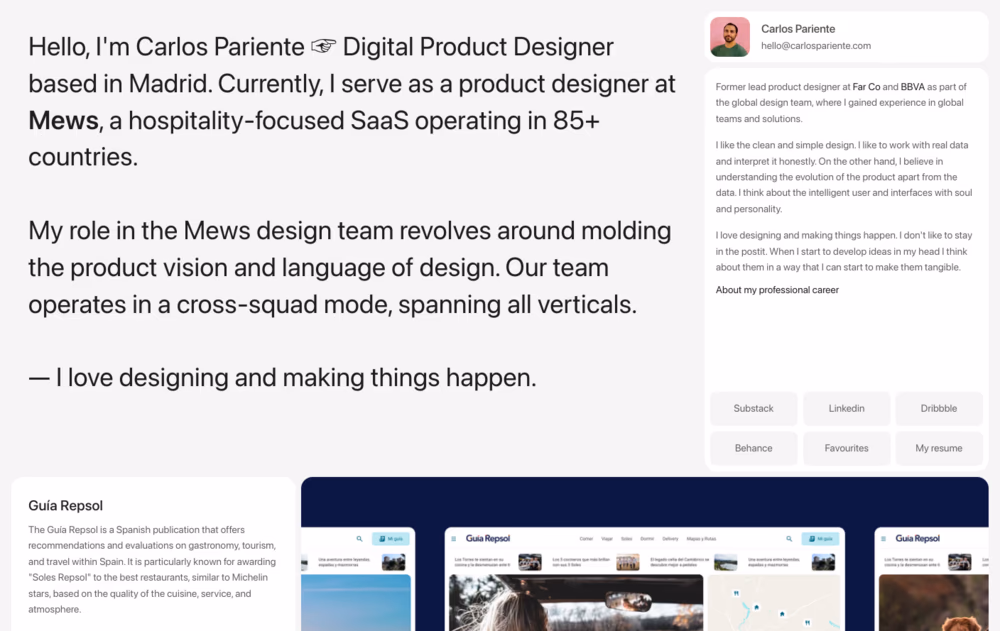This screenshot has width=1000, height=631.
Task: Open the Linkedin profile button
Action: tap(846, 408)
